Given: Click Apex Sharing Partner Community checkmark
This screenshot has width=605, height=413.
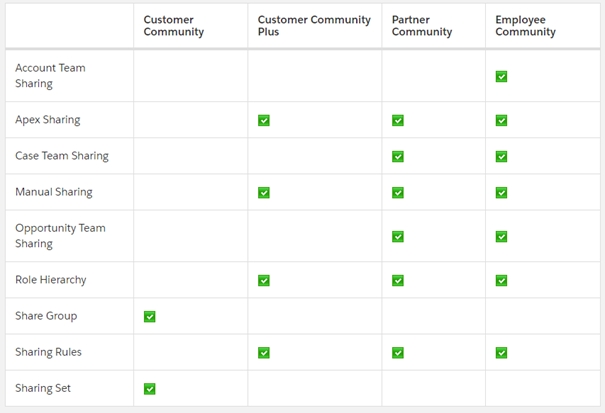Looking at the screenshot, I should (398, 120).
